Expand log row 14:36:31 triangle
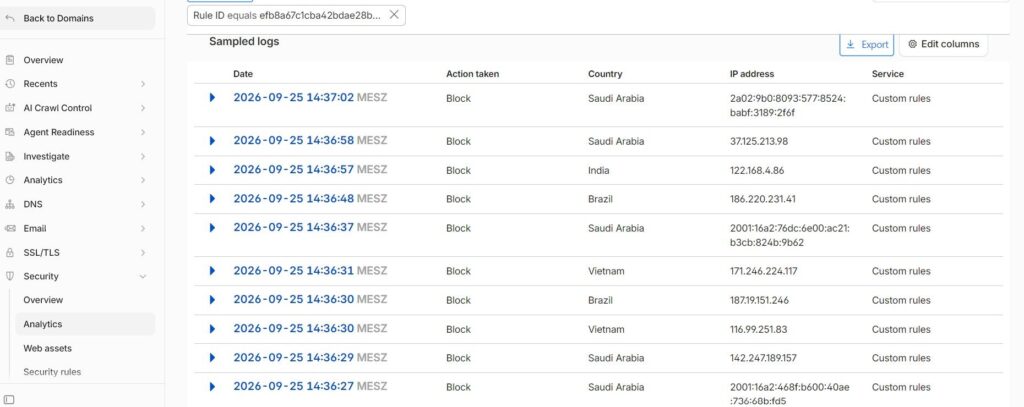 click(x=212, y=270)
